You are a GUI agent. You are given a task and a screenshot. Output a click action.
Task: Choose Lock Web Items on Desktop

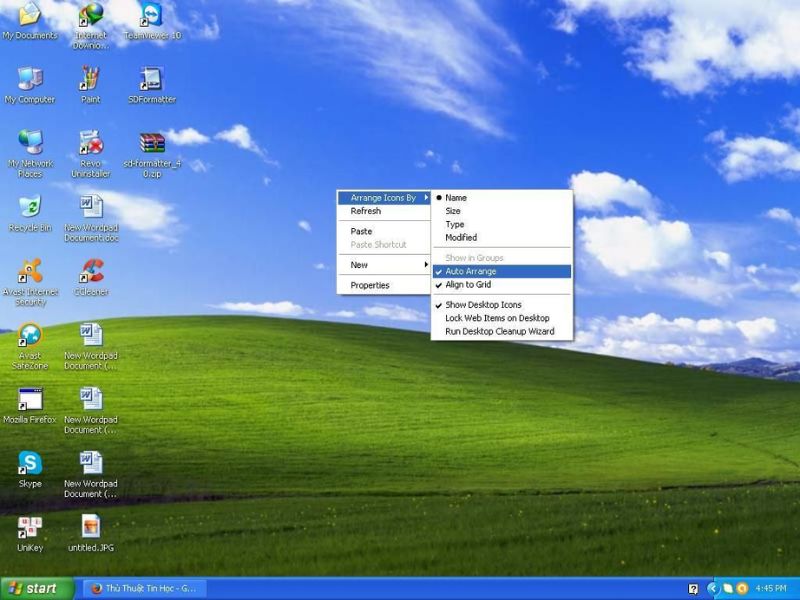pos(502,318)
